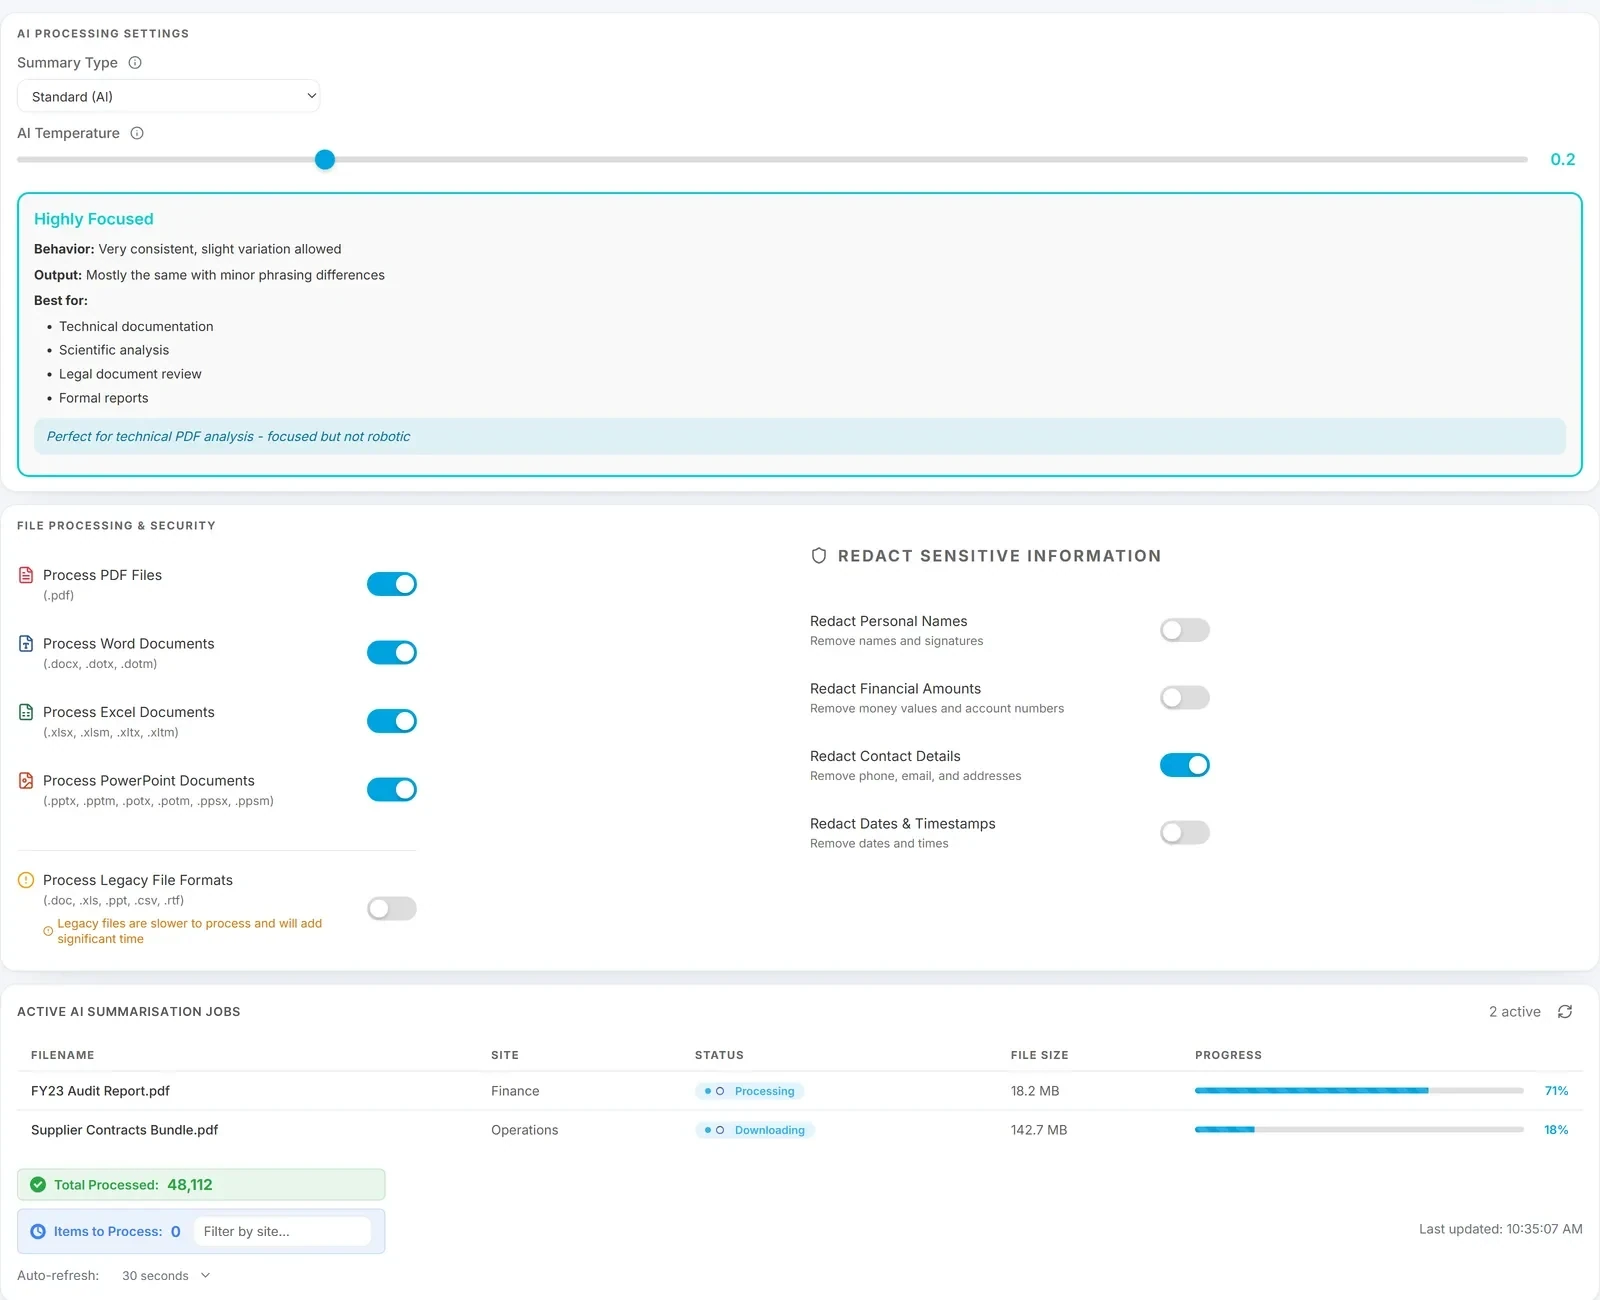
Task: Click the clock icon by Items to Process
Action: (x=38, y=1232)
